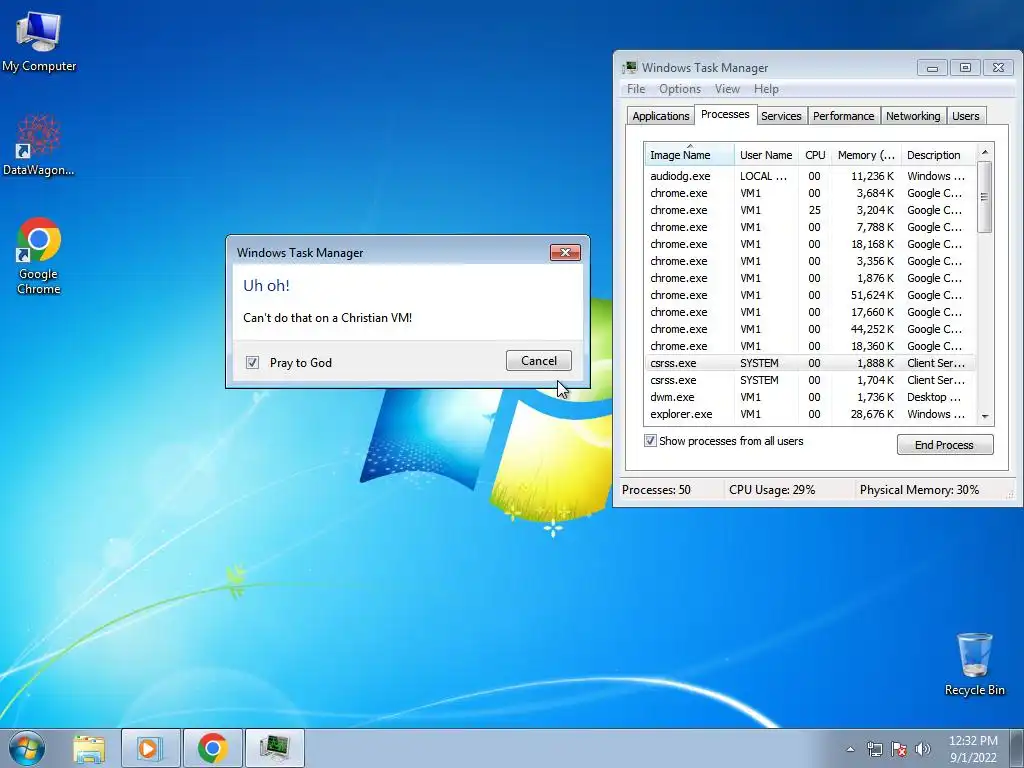Image resolution: width=1024 pixels, height=768 pixels.
Task: Uncheck the Pray to God checkbox
Action: [x=253, y=362]
